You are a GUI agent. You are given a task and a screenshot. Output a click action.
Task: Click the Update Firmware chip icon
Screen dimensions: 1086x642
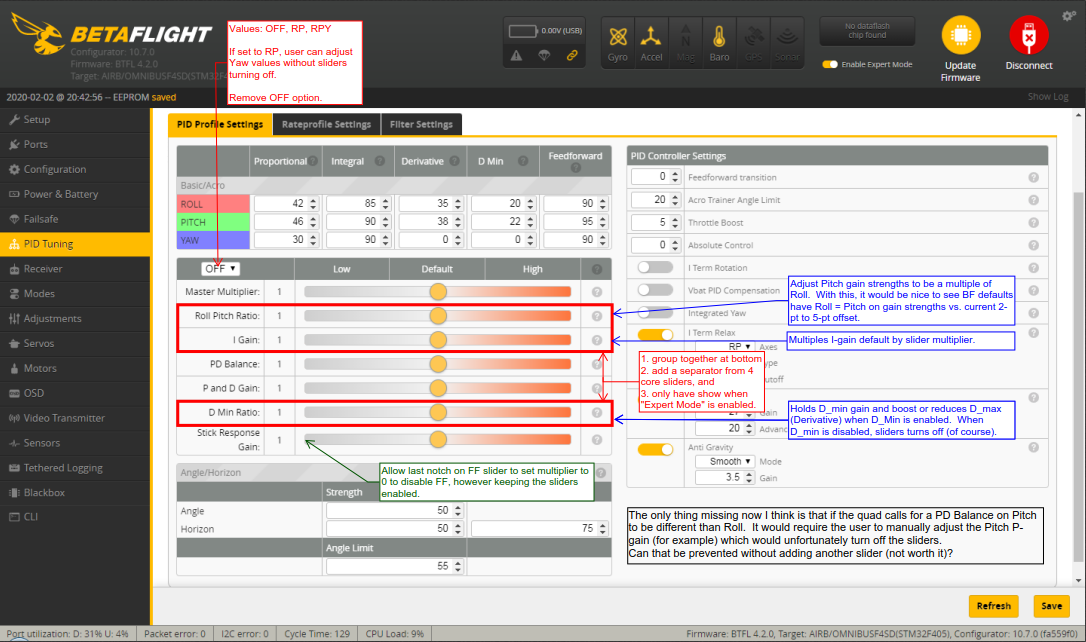[961, 35]
